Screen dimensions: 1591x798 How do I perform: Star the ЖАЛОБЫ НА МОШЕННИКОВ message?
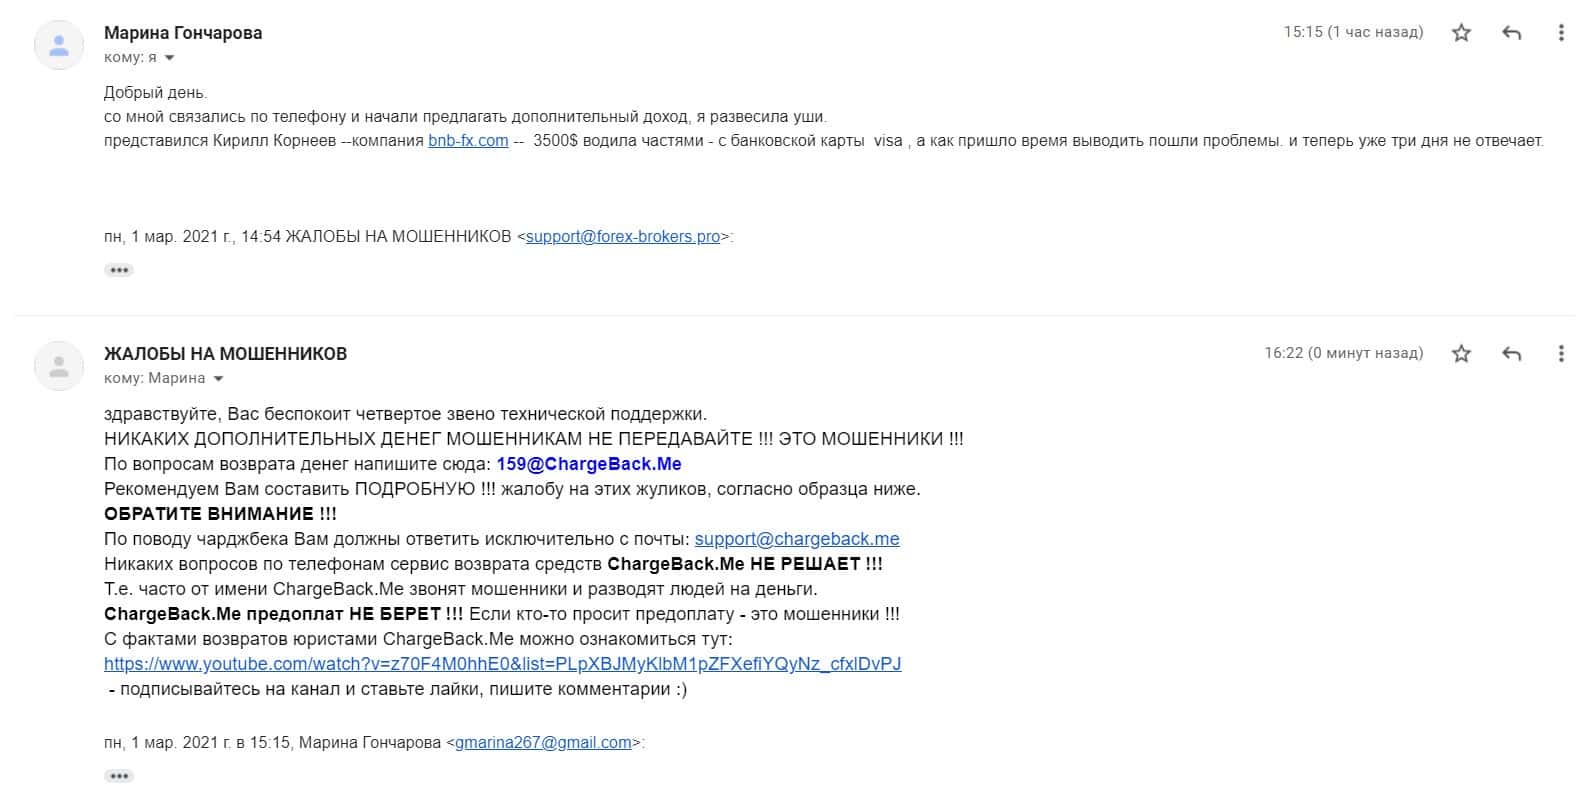[1461, 353]
